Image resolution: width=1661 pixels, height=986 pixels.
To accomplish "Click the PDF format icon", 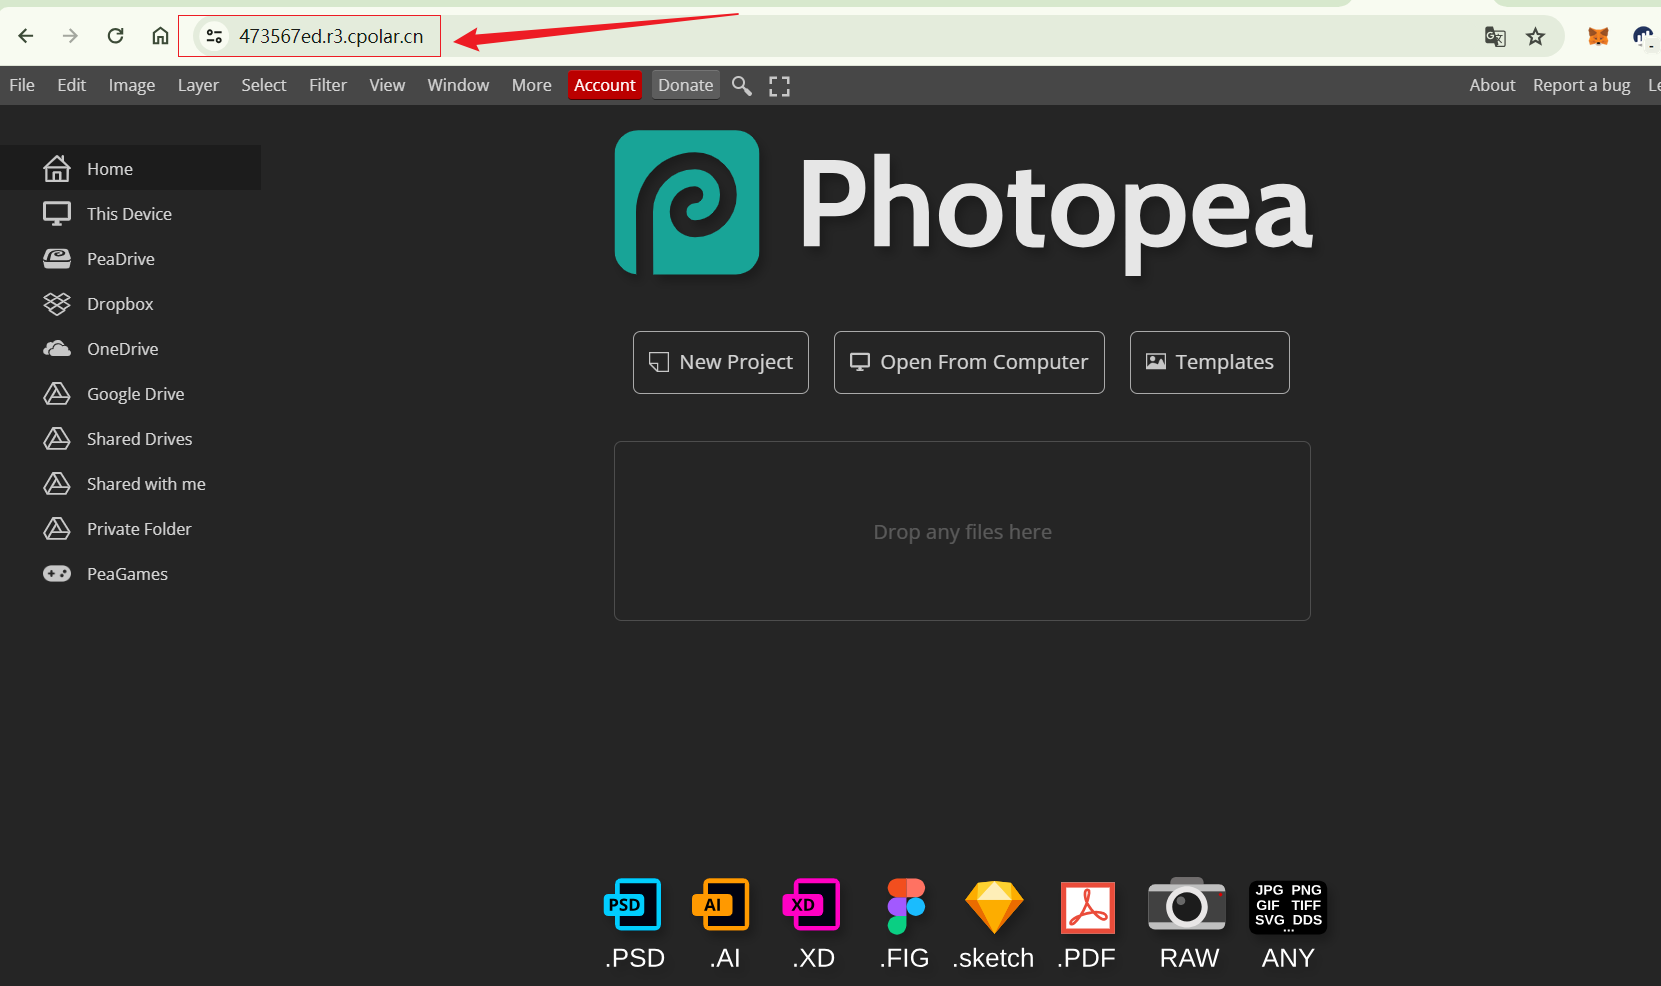I will [1088, 907].
